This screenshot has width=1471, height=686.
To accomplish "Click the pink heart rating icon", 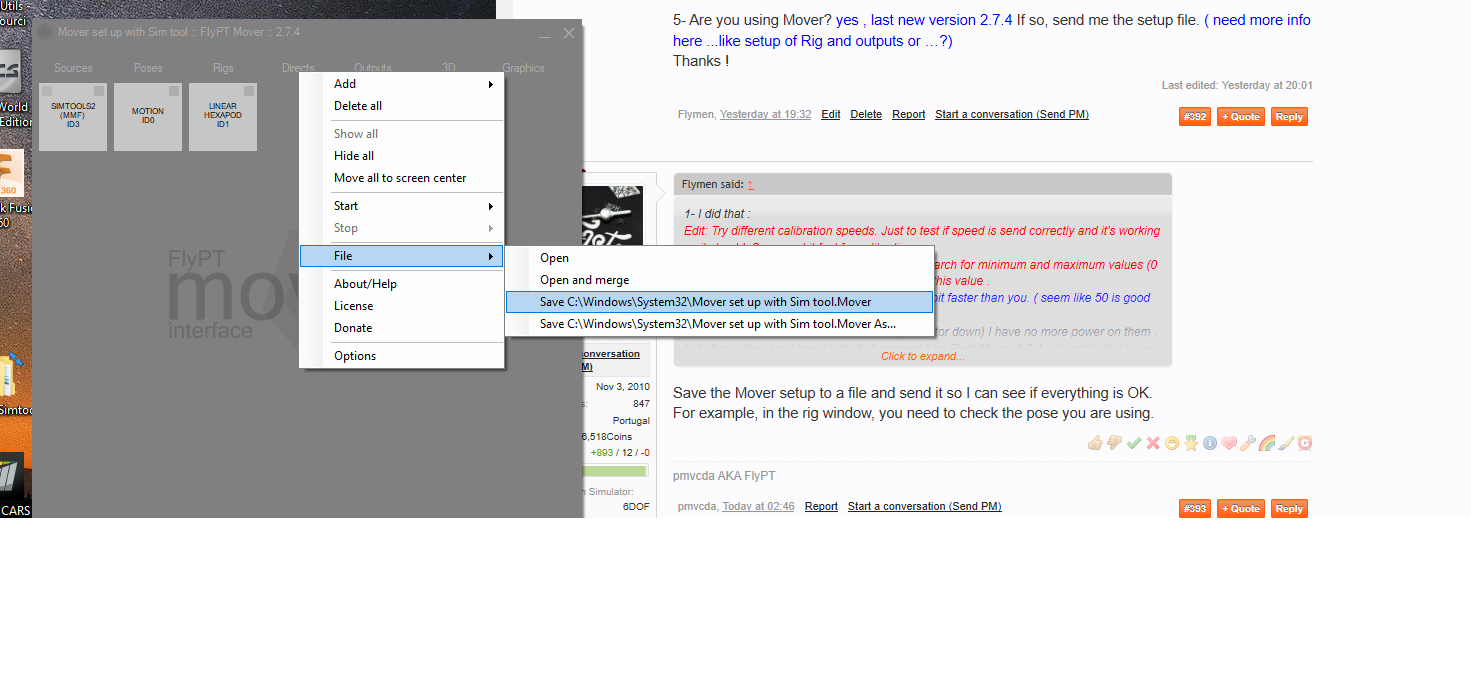I will [x=1229, y=443].
